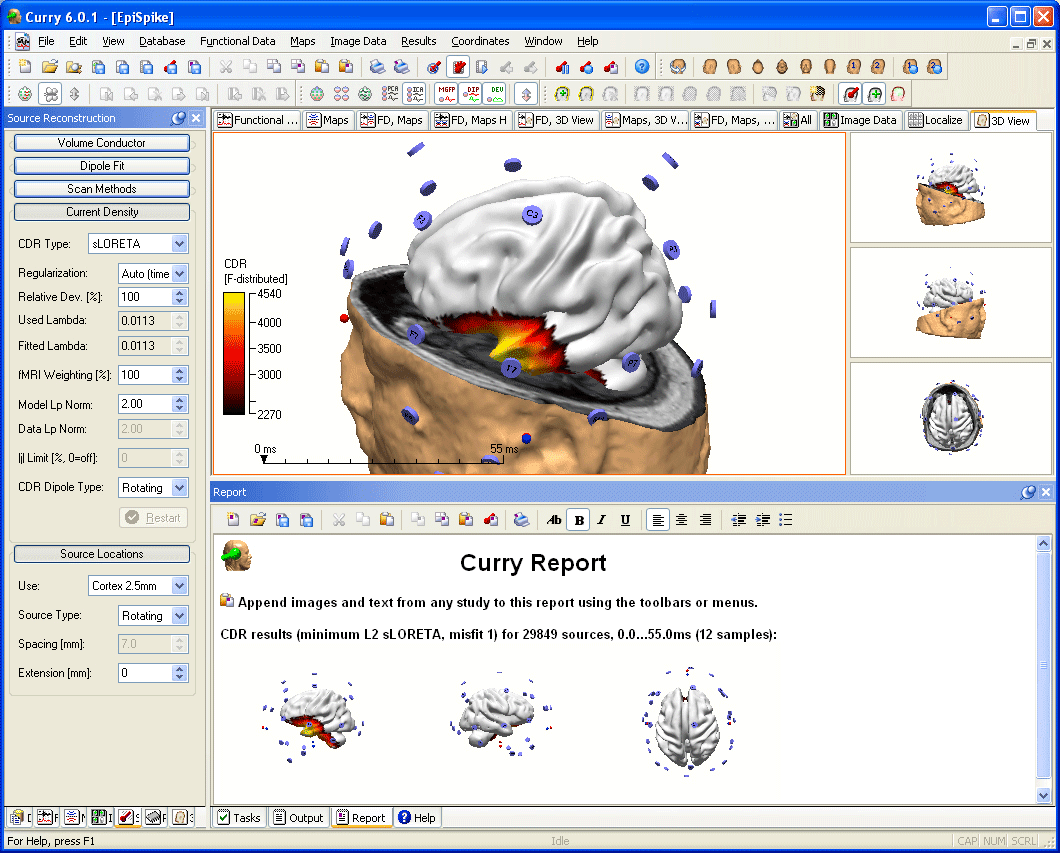Select the MGFP display icon
The image size is (1060, 853).
(x=446, y=94)
